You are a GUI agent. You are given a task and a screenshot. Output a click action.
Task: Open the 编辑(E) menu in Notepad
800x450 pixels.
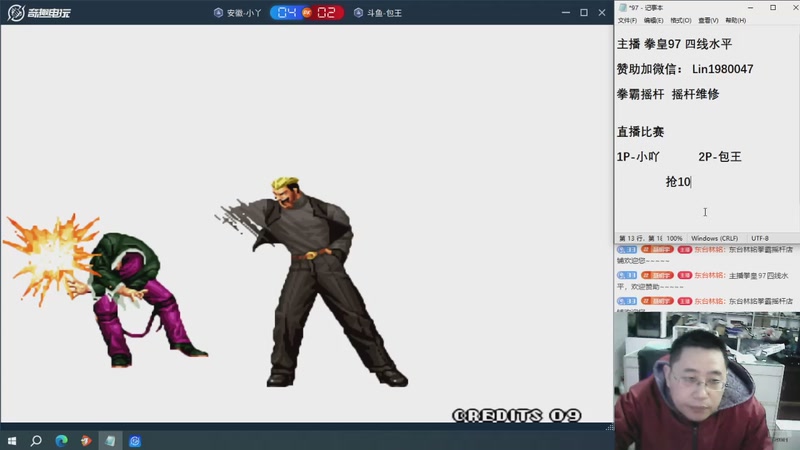654,20
